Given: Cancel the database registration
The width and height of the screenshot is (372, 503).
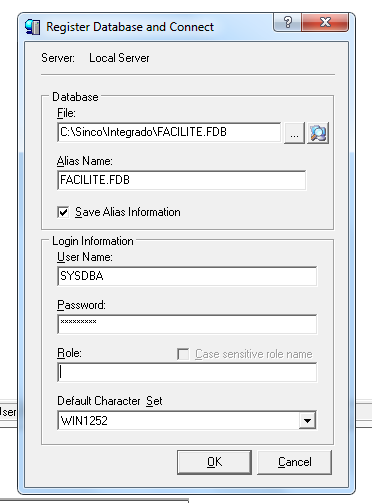Looking at the screenshot, I should pos(295,462).
